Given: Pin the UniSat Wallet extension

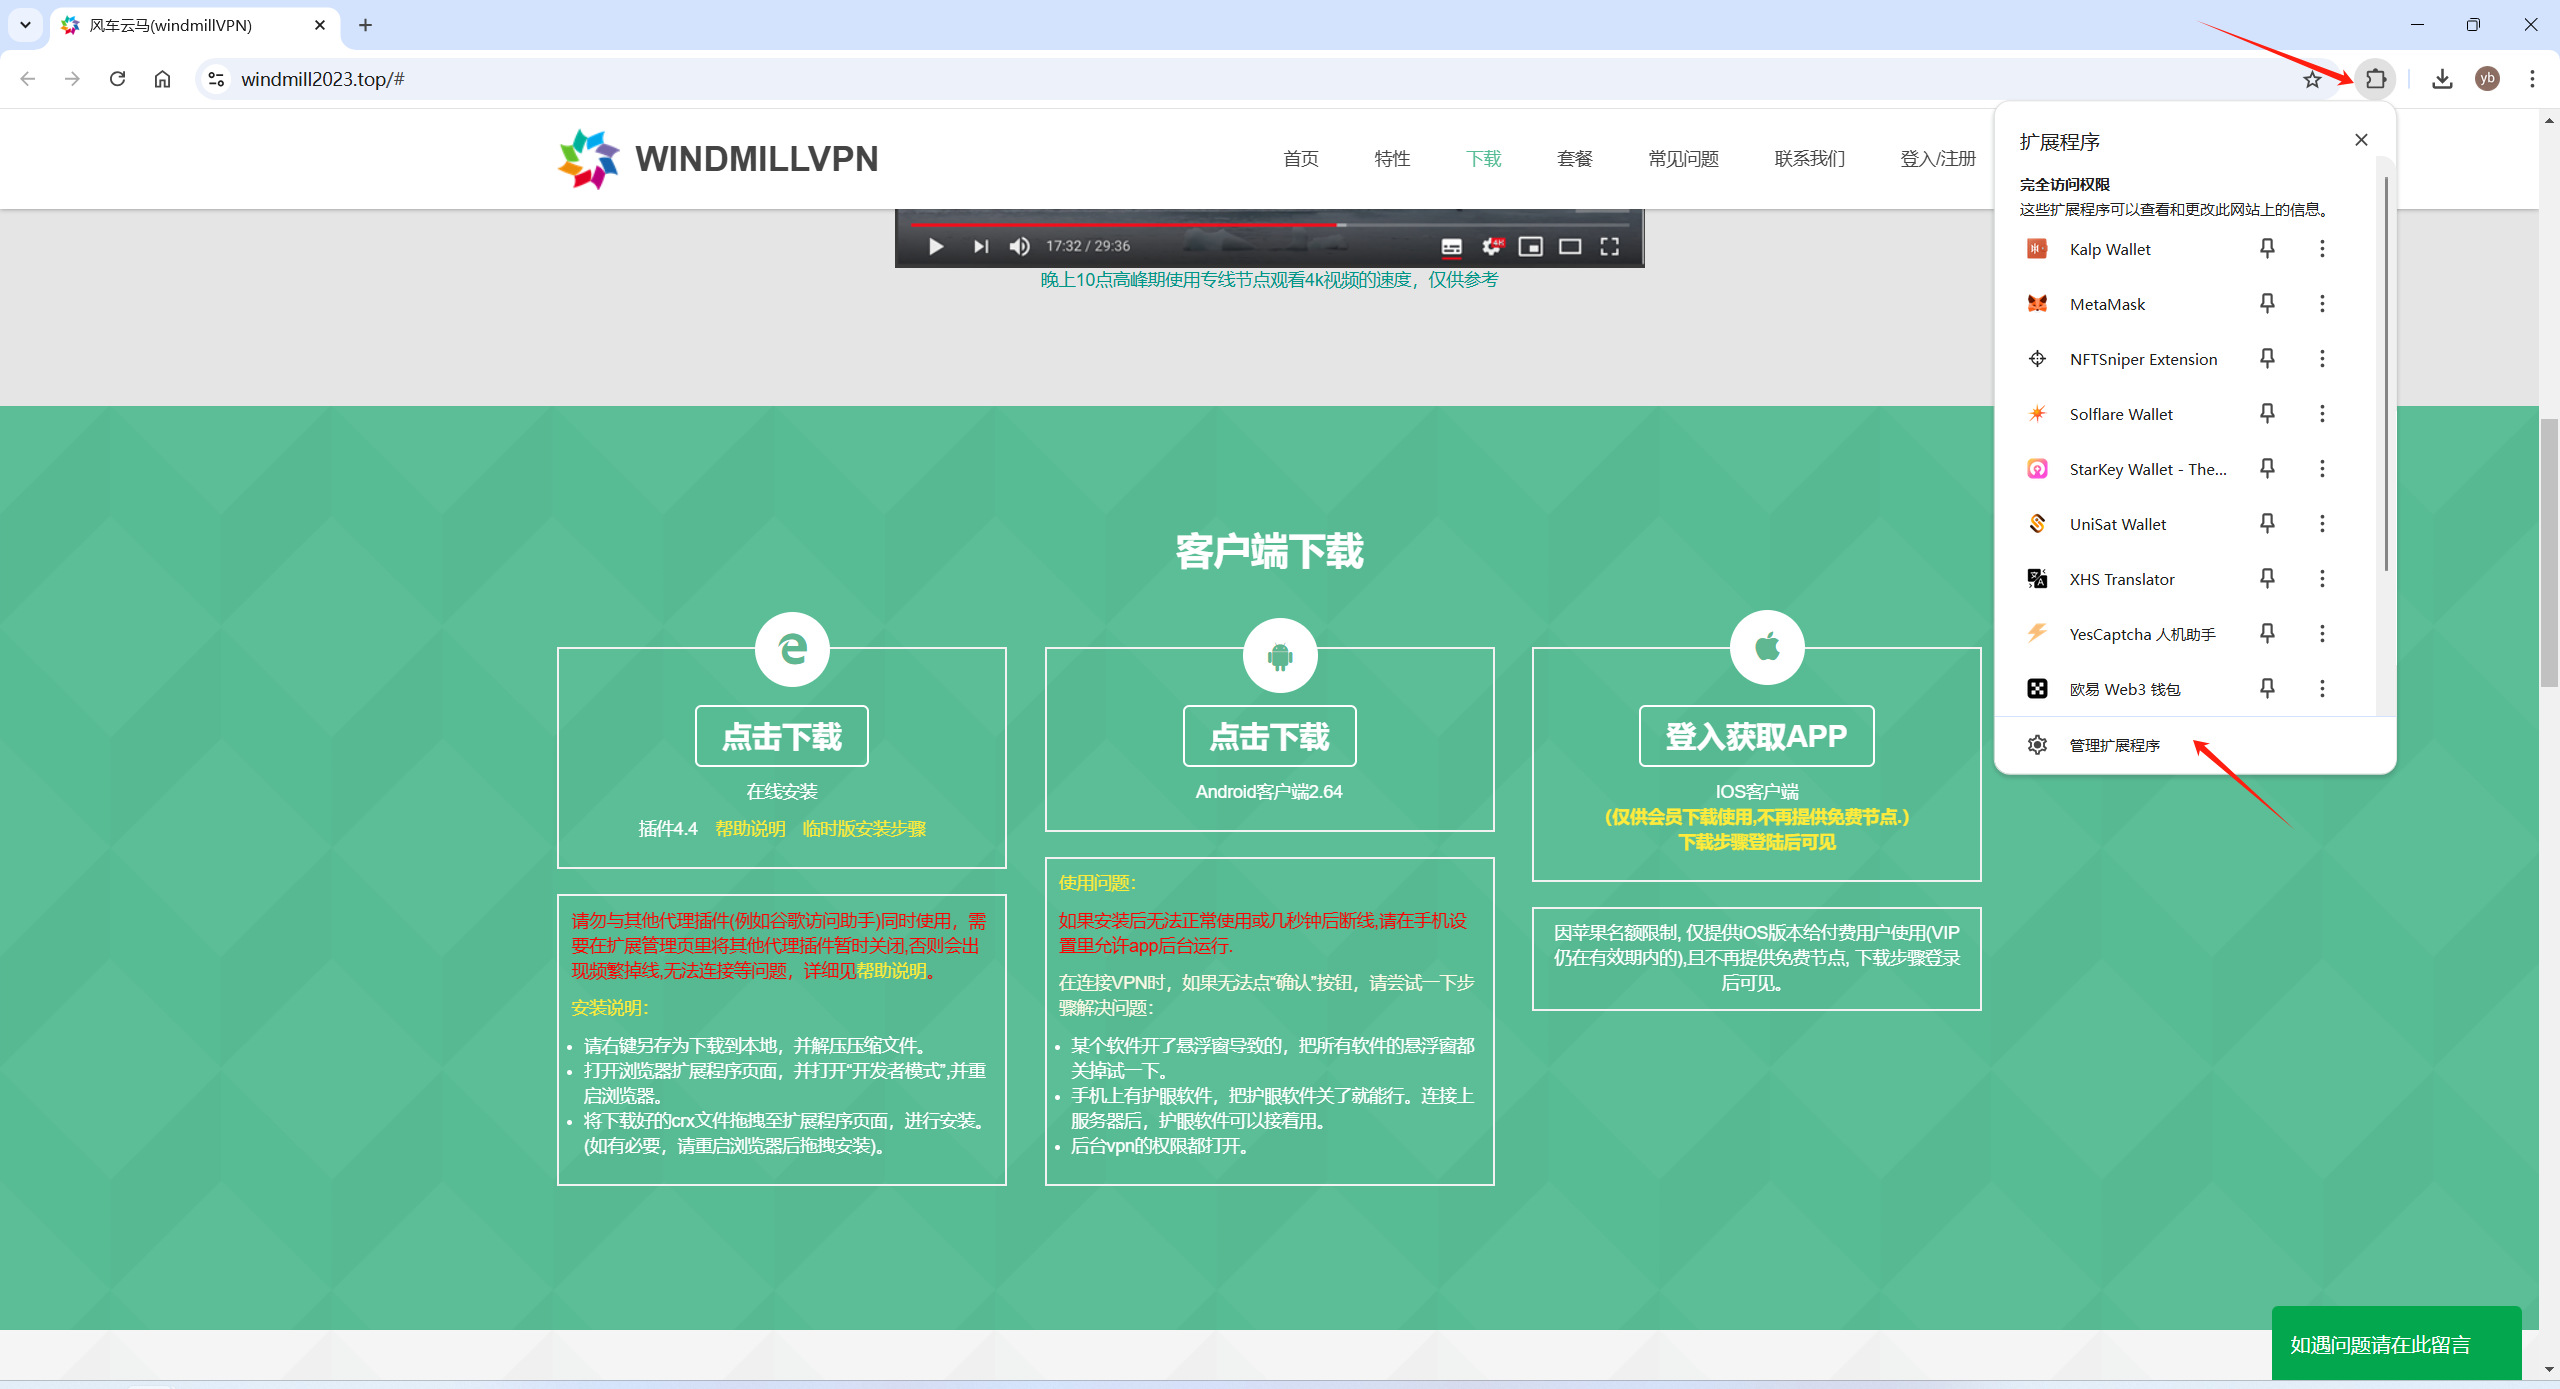Looking at the screenshot, I should point(2267,523).
